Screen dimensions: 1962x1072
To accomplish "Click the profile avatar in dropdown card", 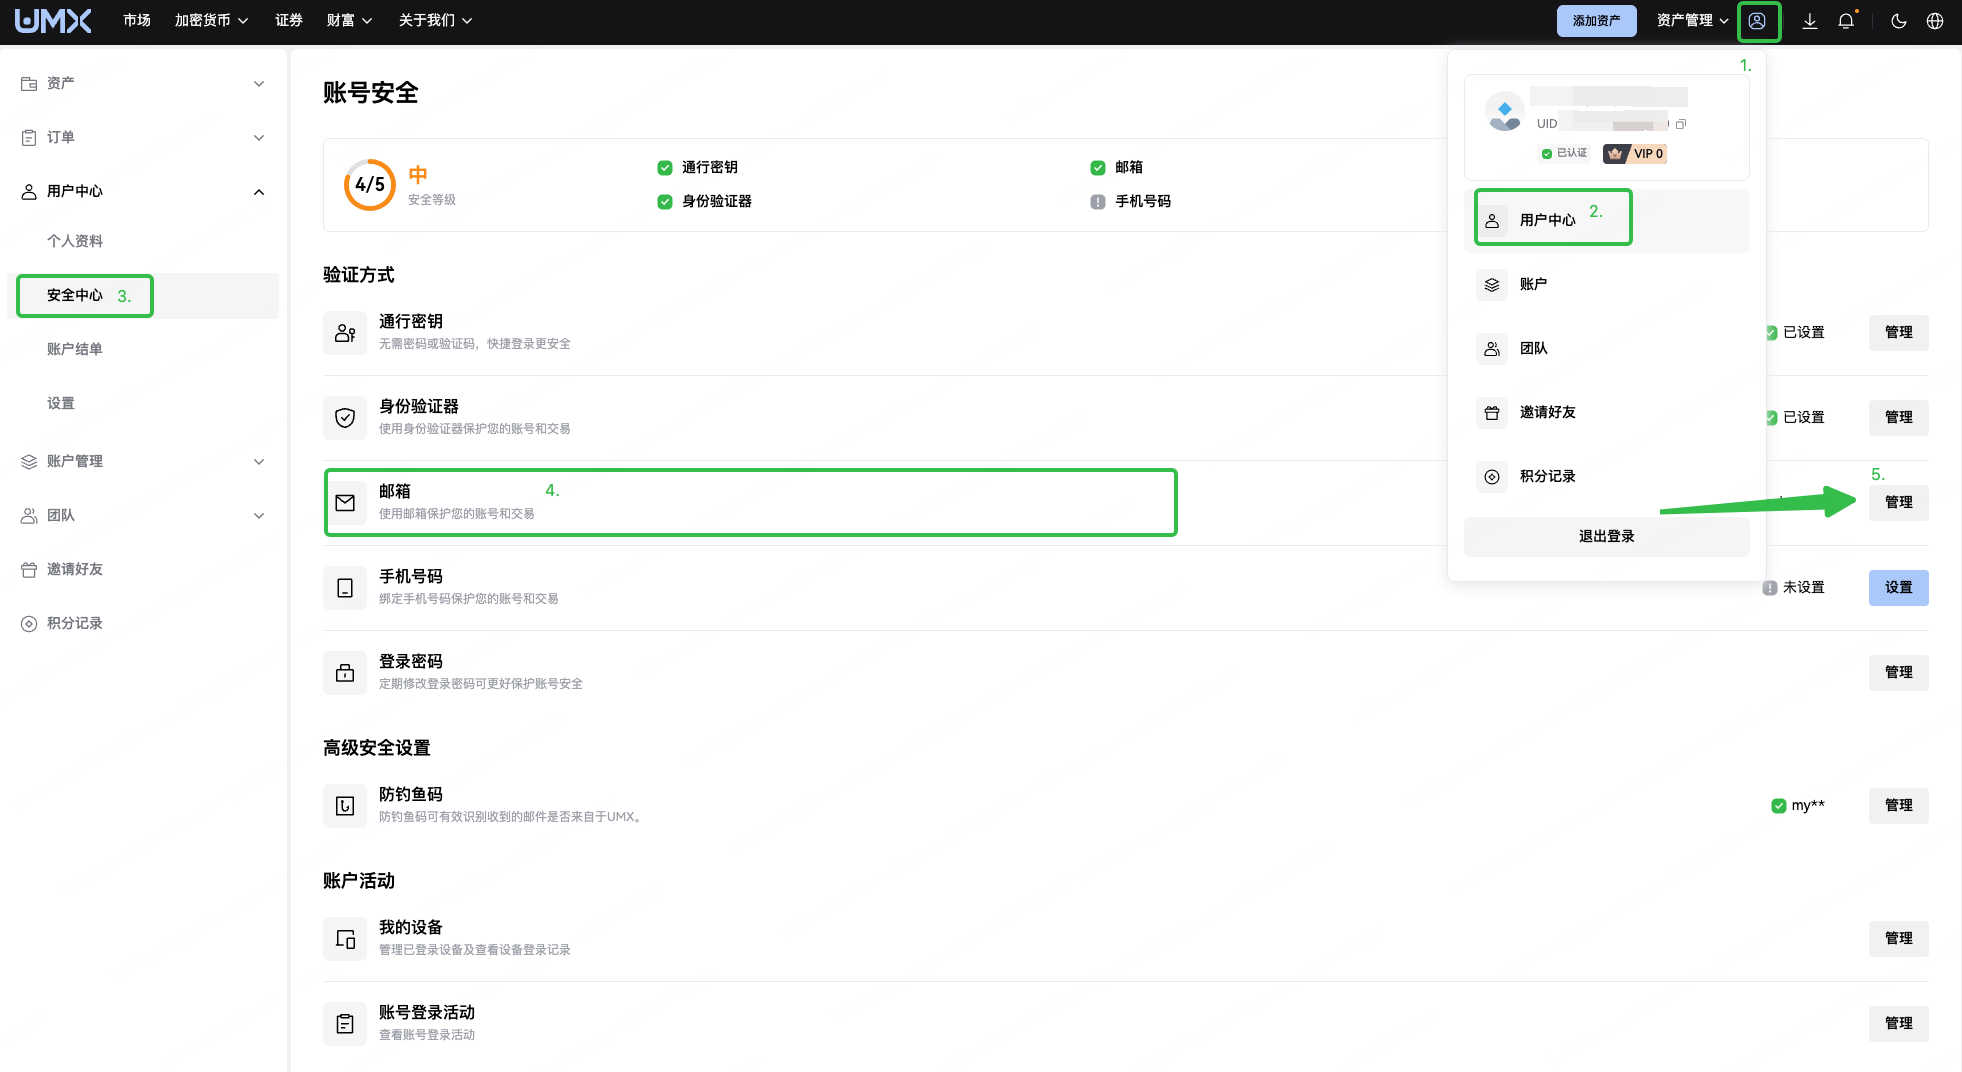I will [x=1504, y=111].
